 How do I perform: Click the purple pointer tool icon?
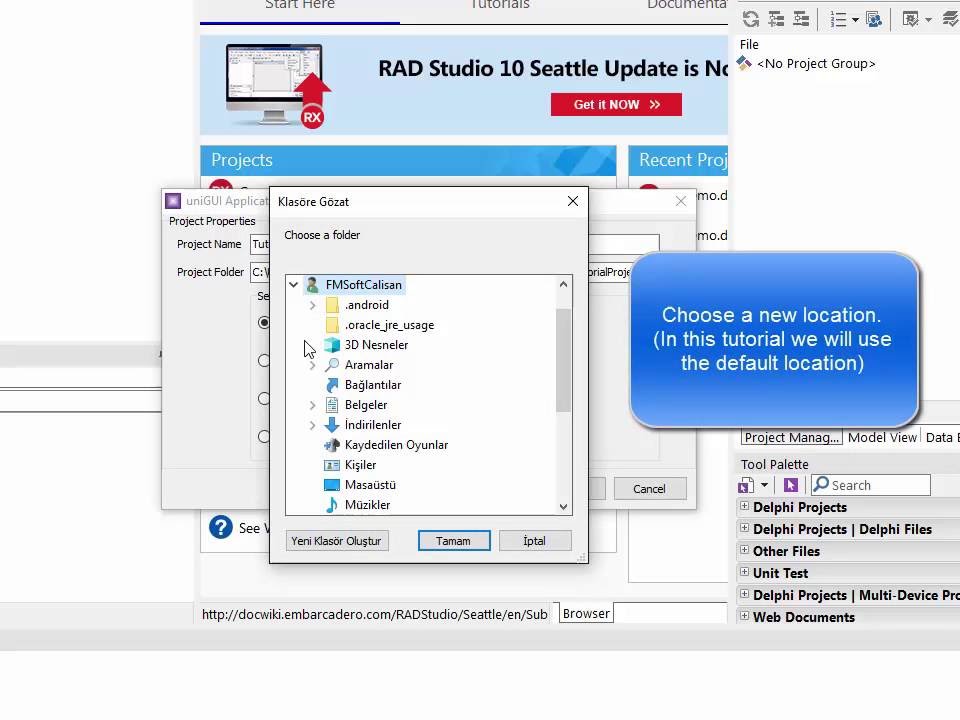click(790, 486)
